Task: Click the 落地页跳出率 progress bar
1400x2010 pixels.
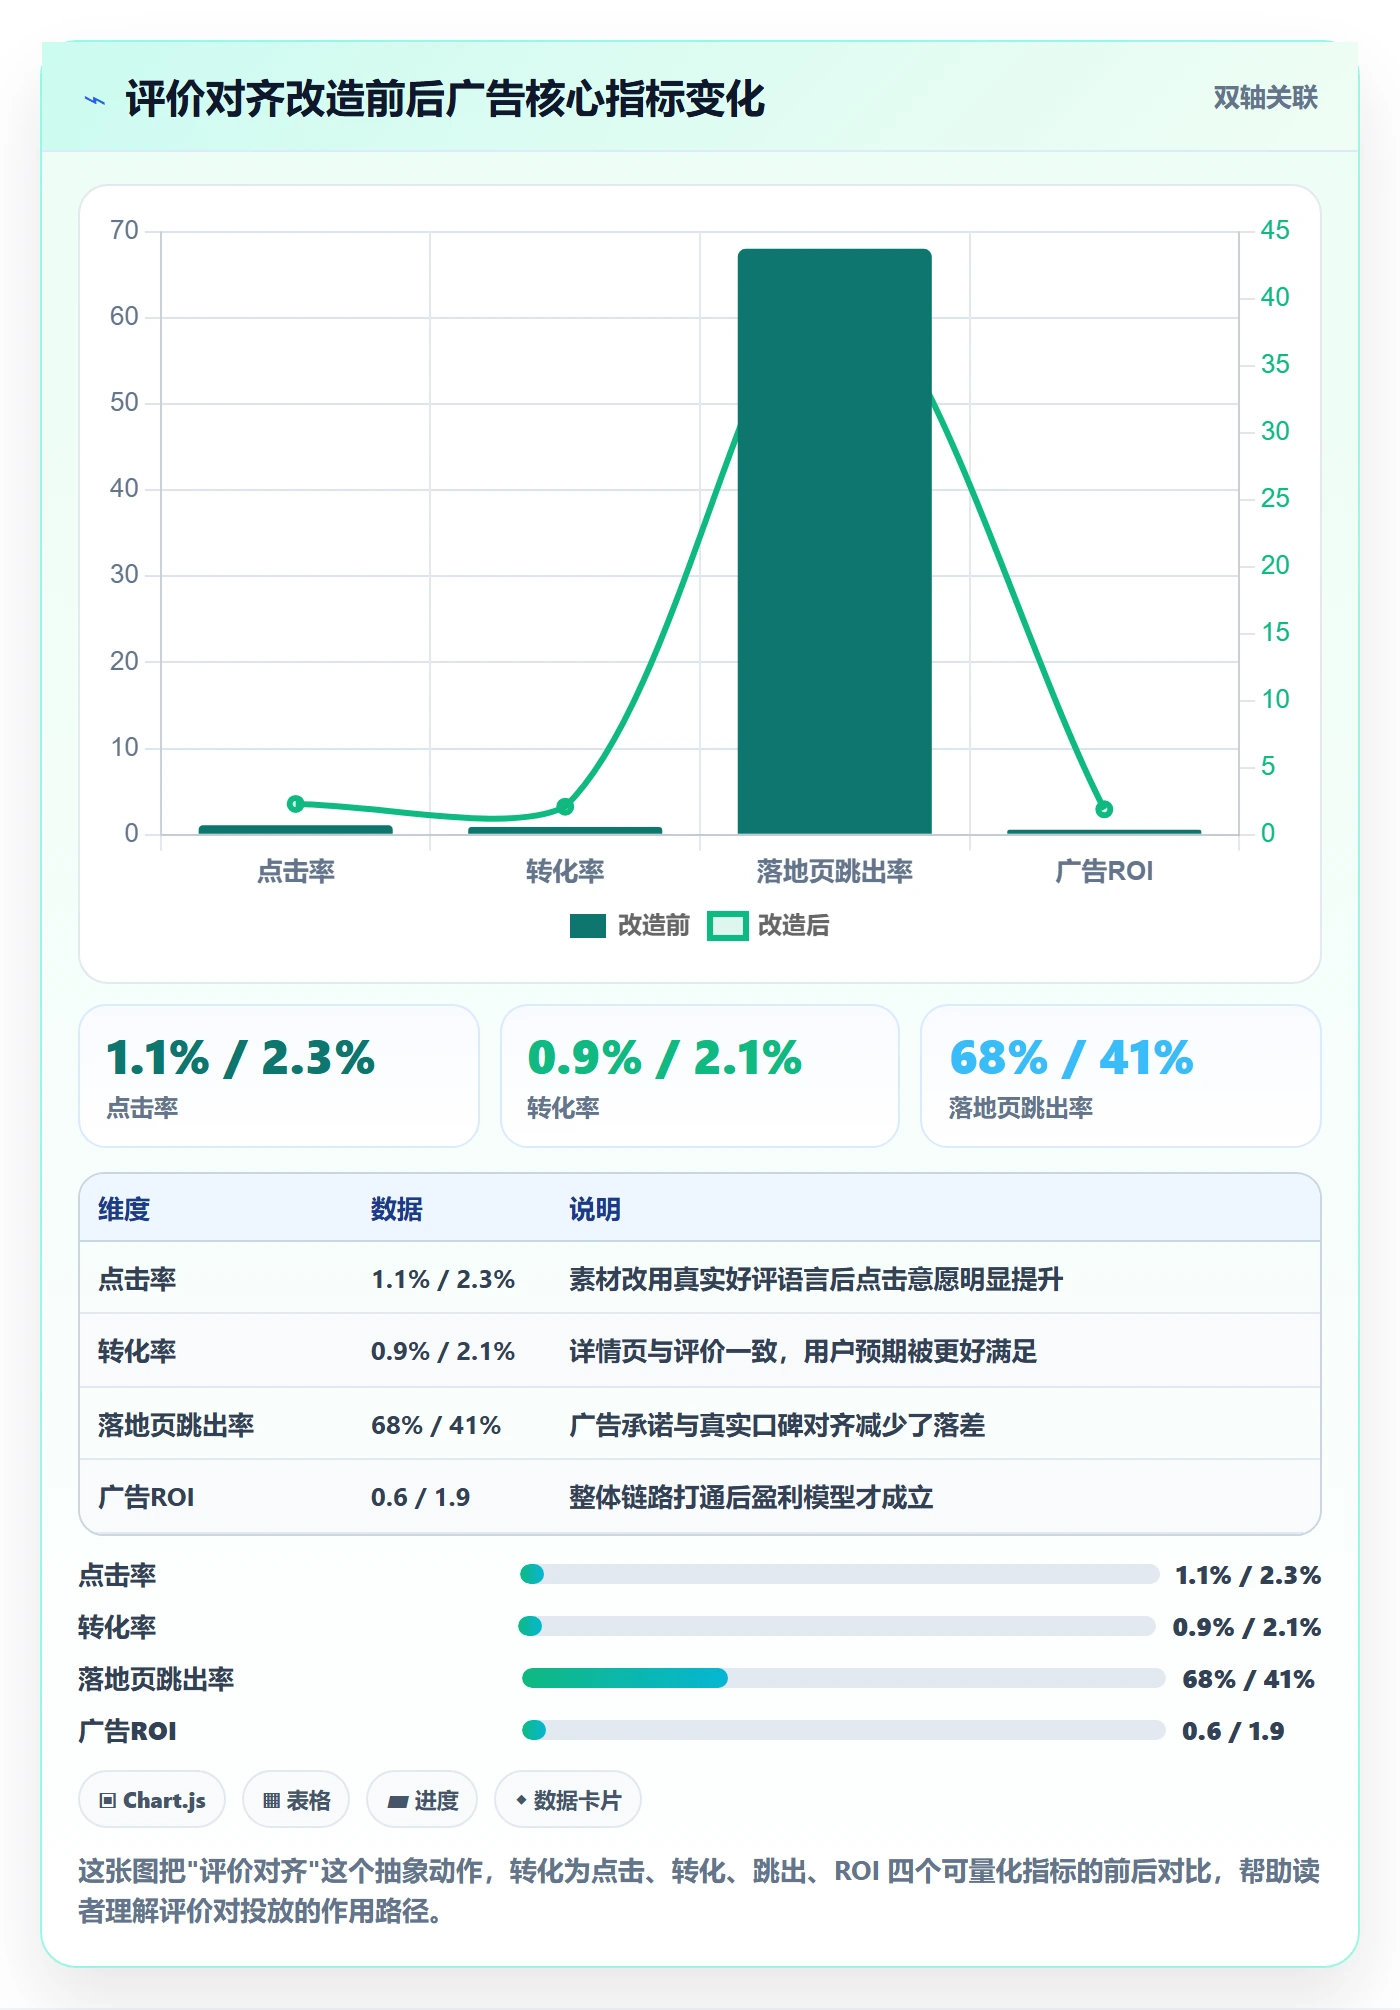Action: click(843, 1679)
